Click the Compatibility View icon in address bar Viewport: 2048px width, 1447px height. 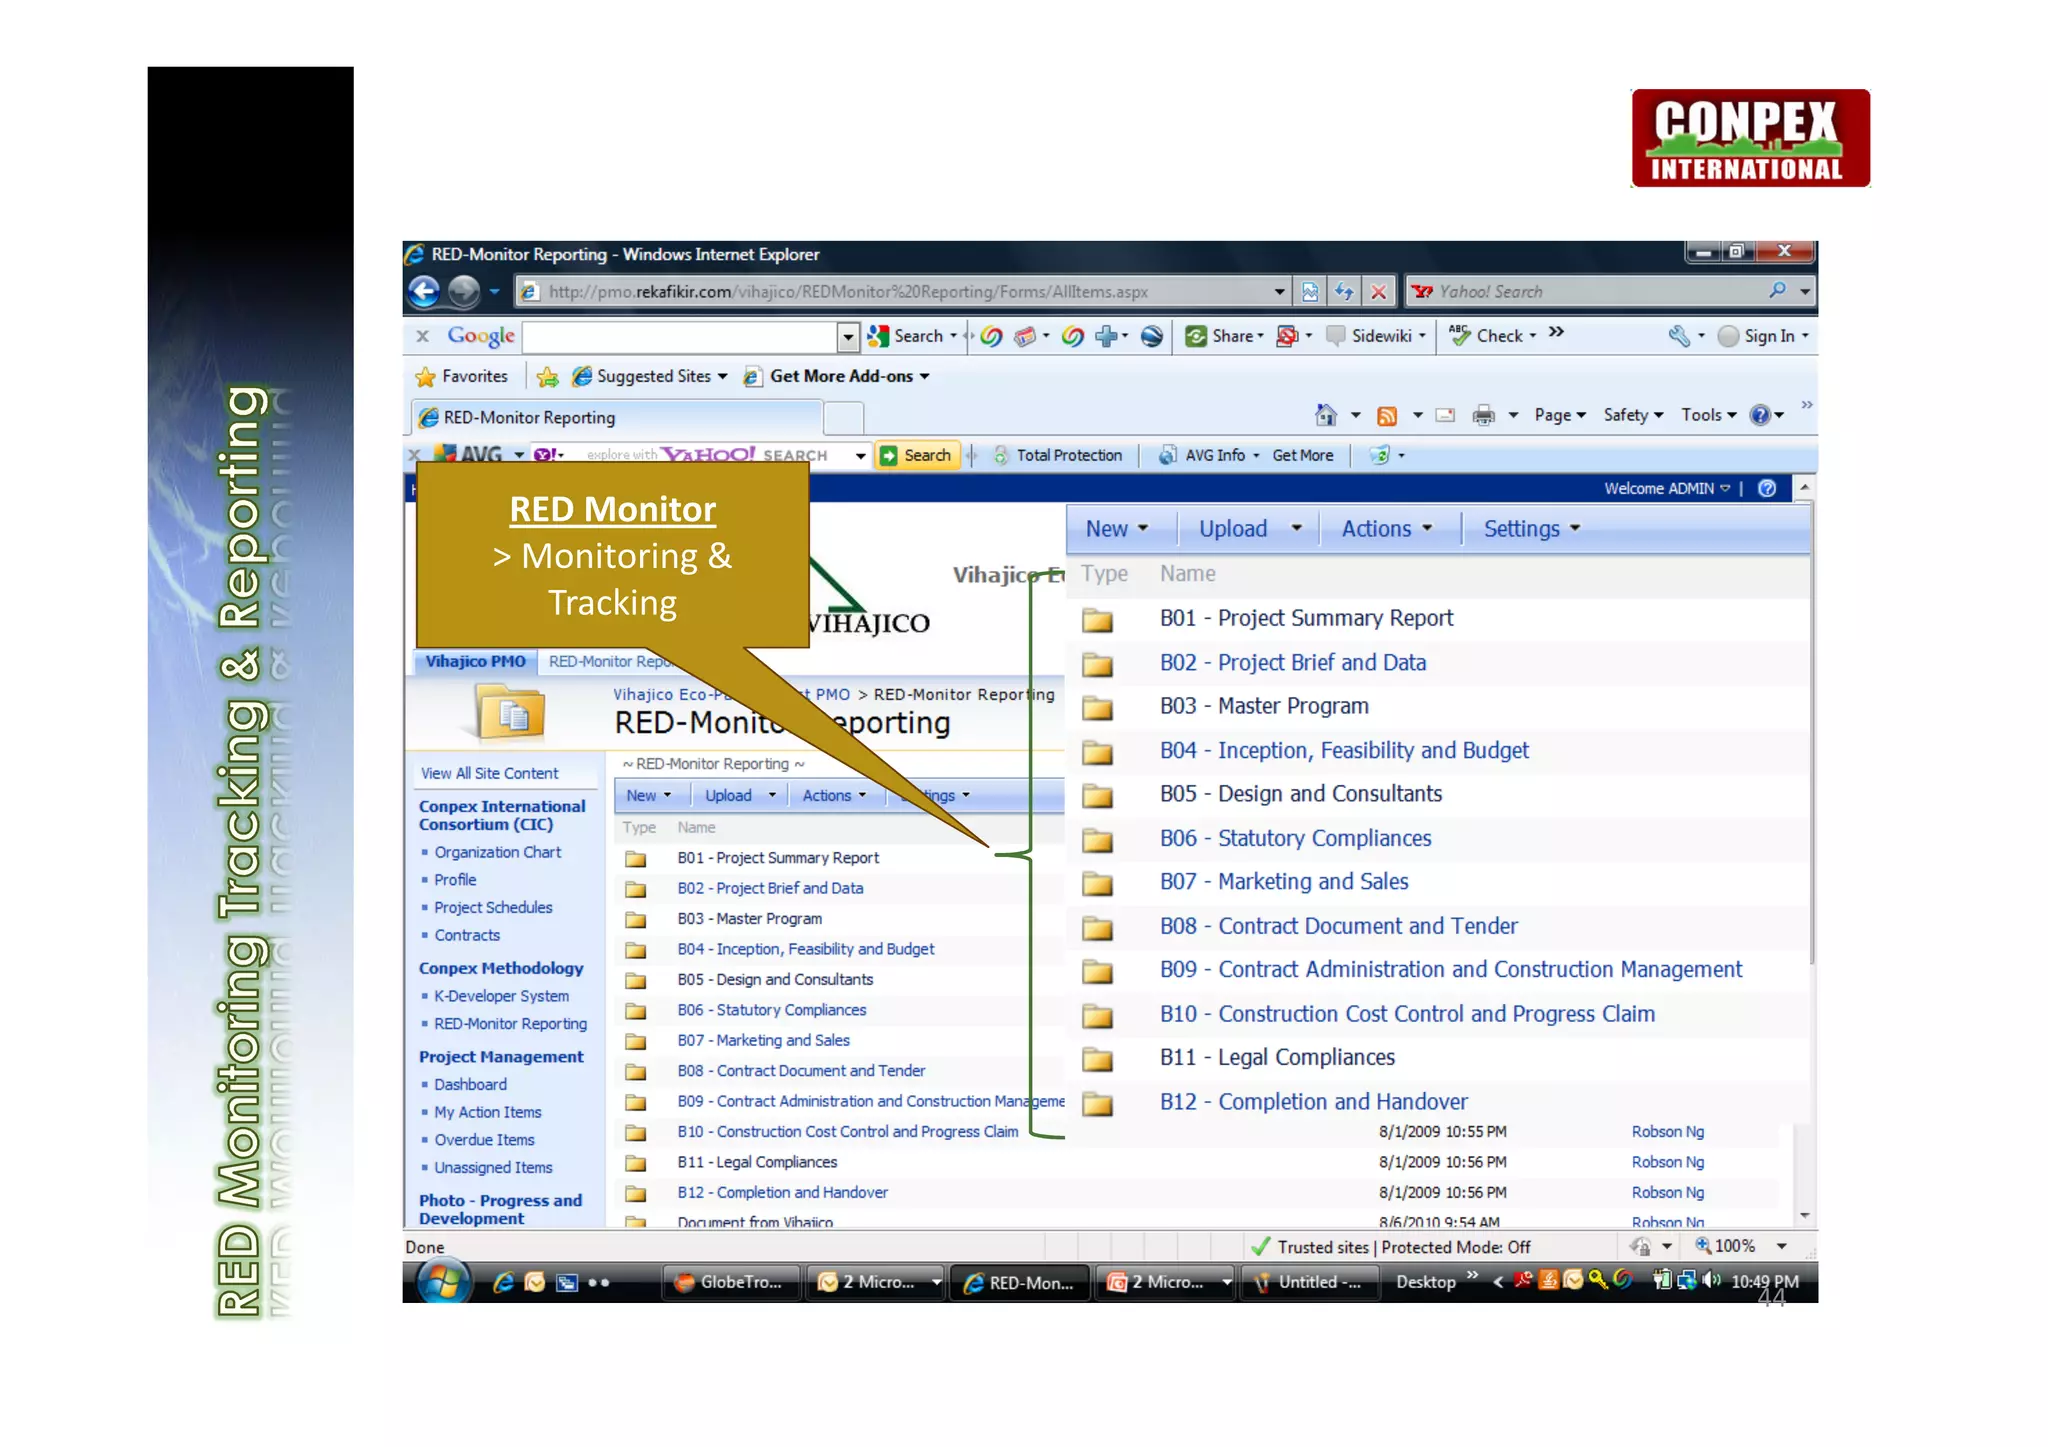[1310, 291]
